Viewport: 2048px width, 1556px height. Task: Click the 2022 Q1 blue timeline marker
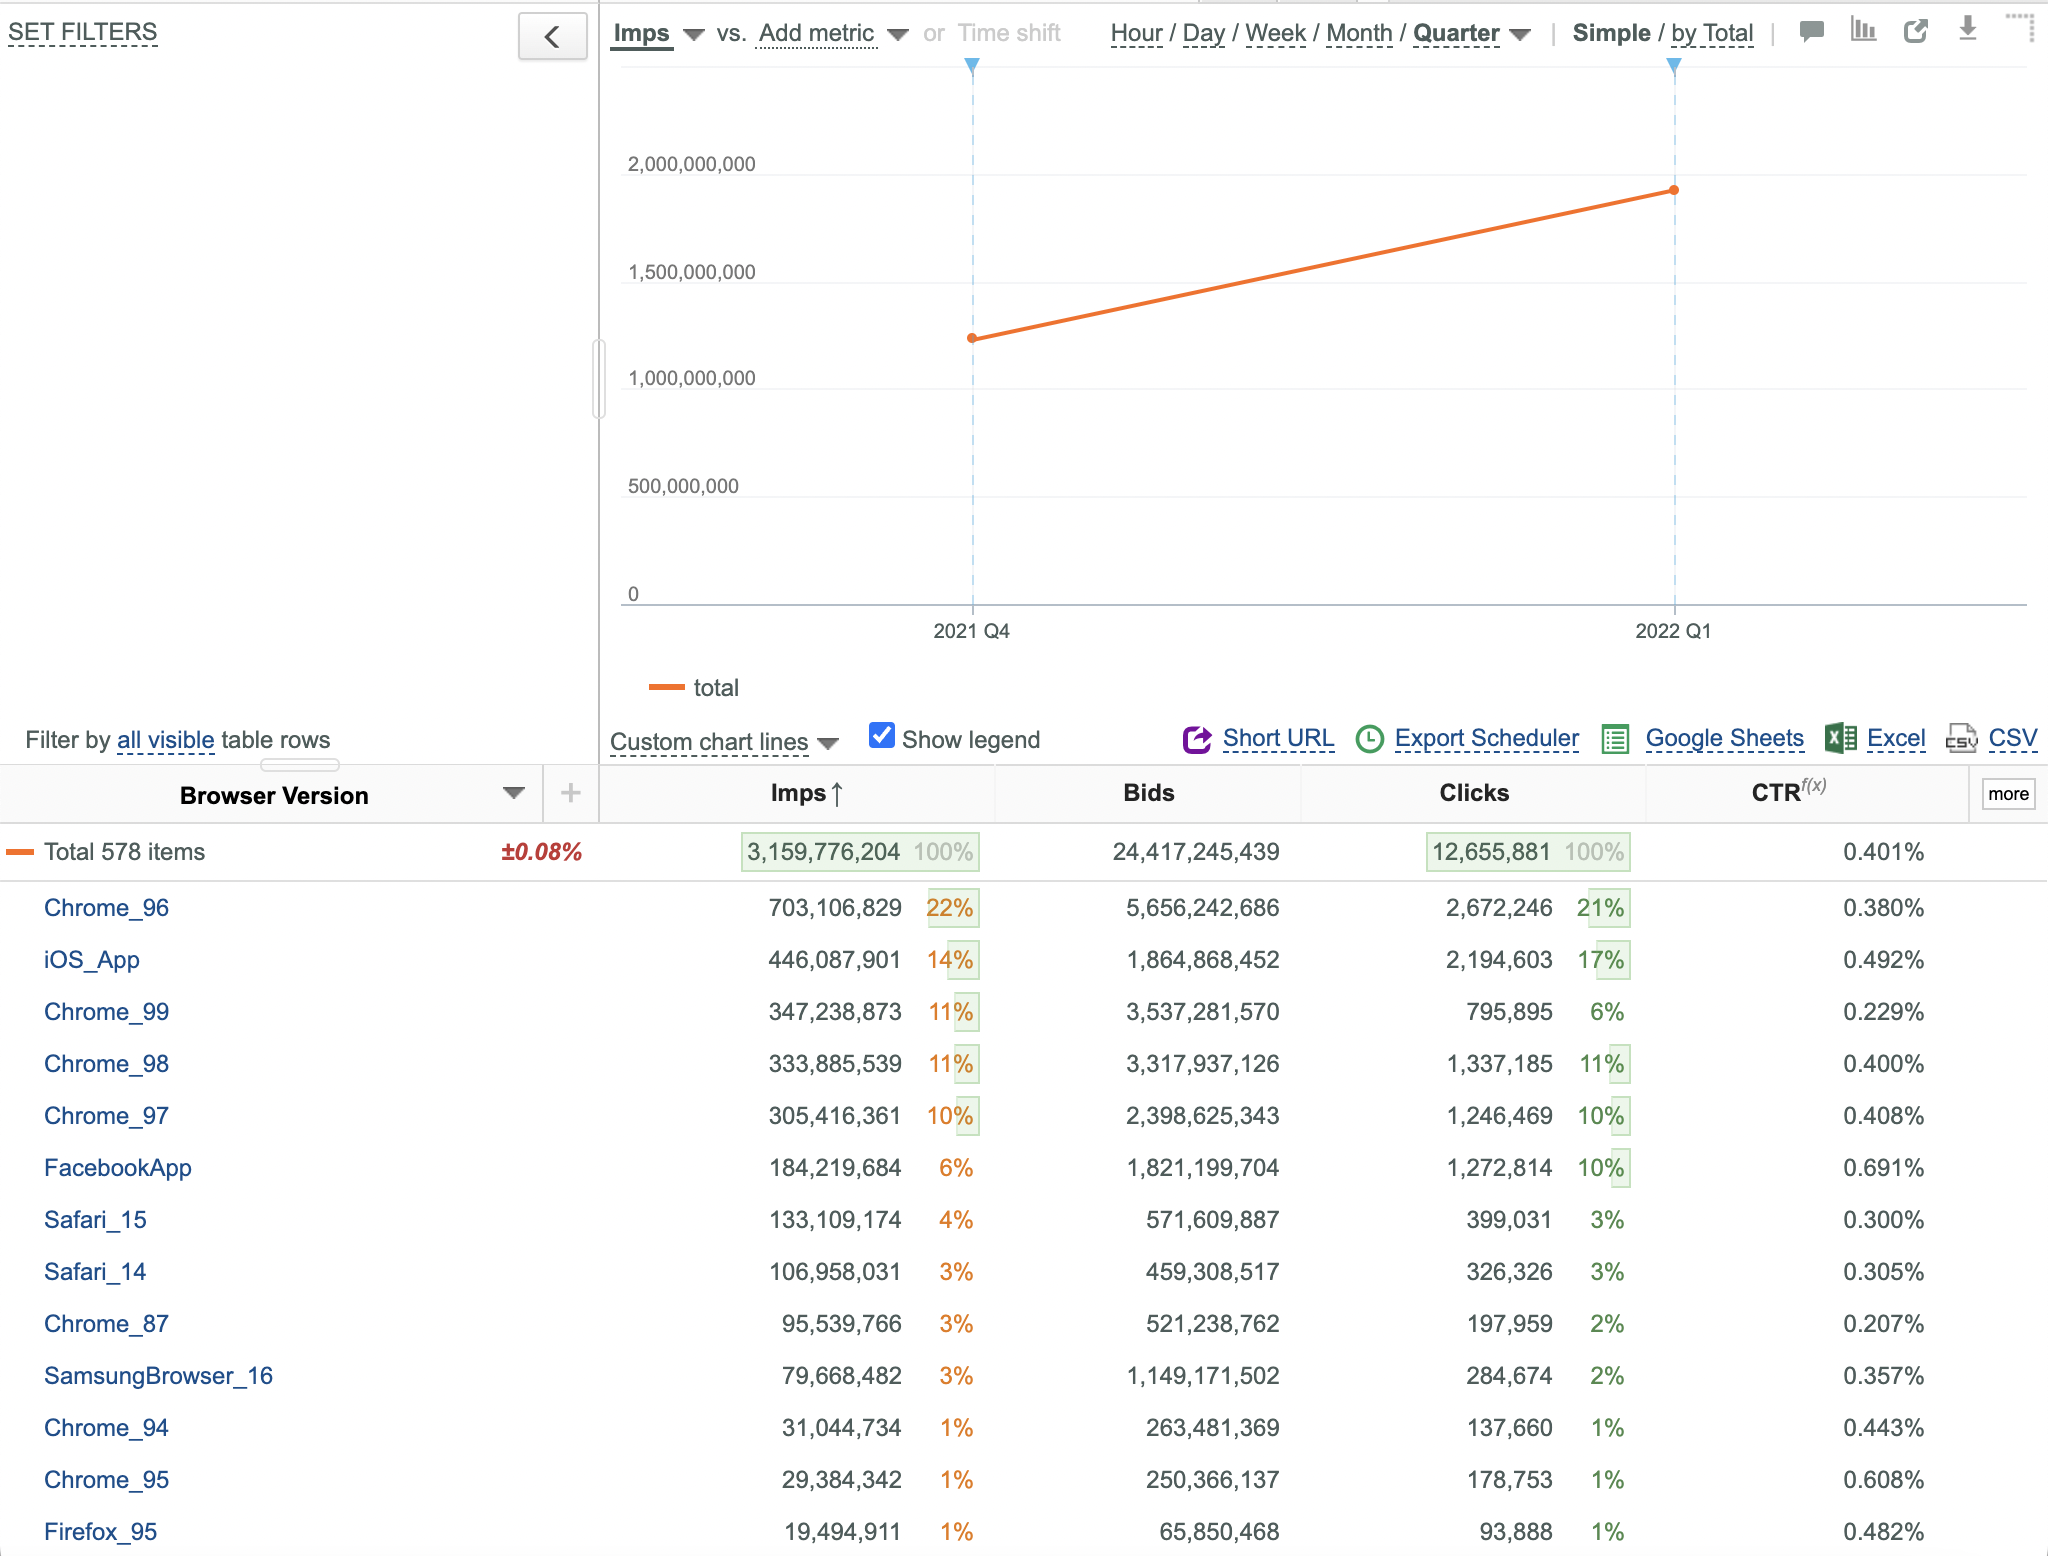1674,66
